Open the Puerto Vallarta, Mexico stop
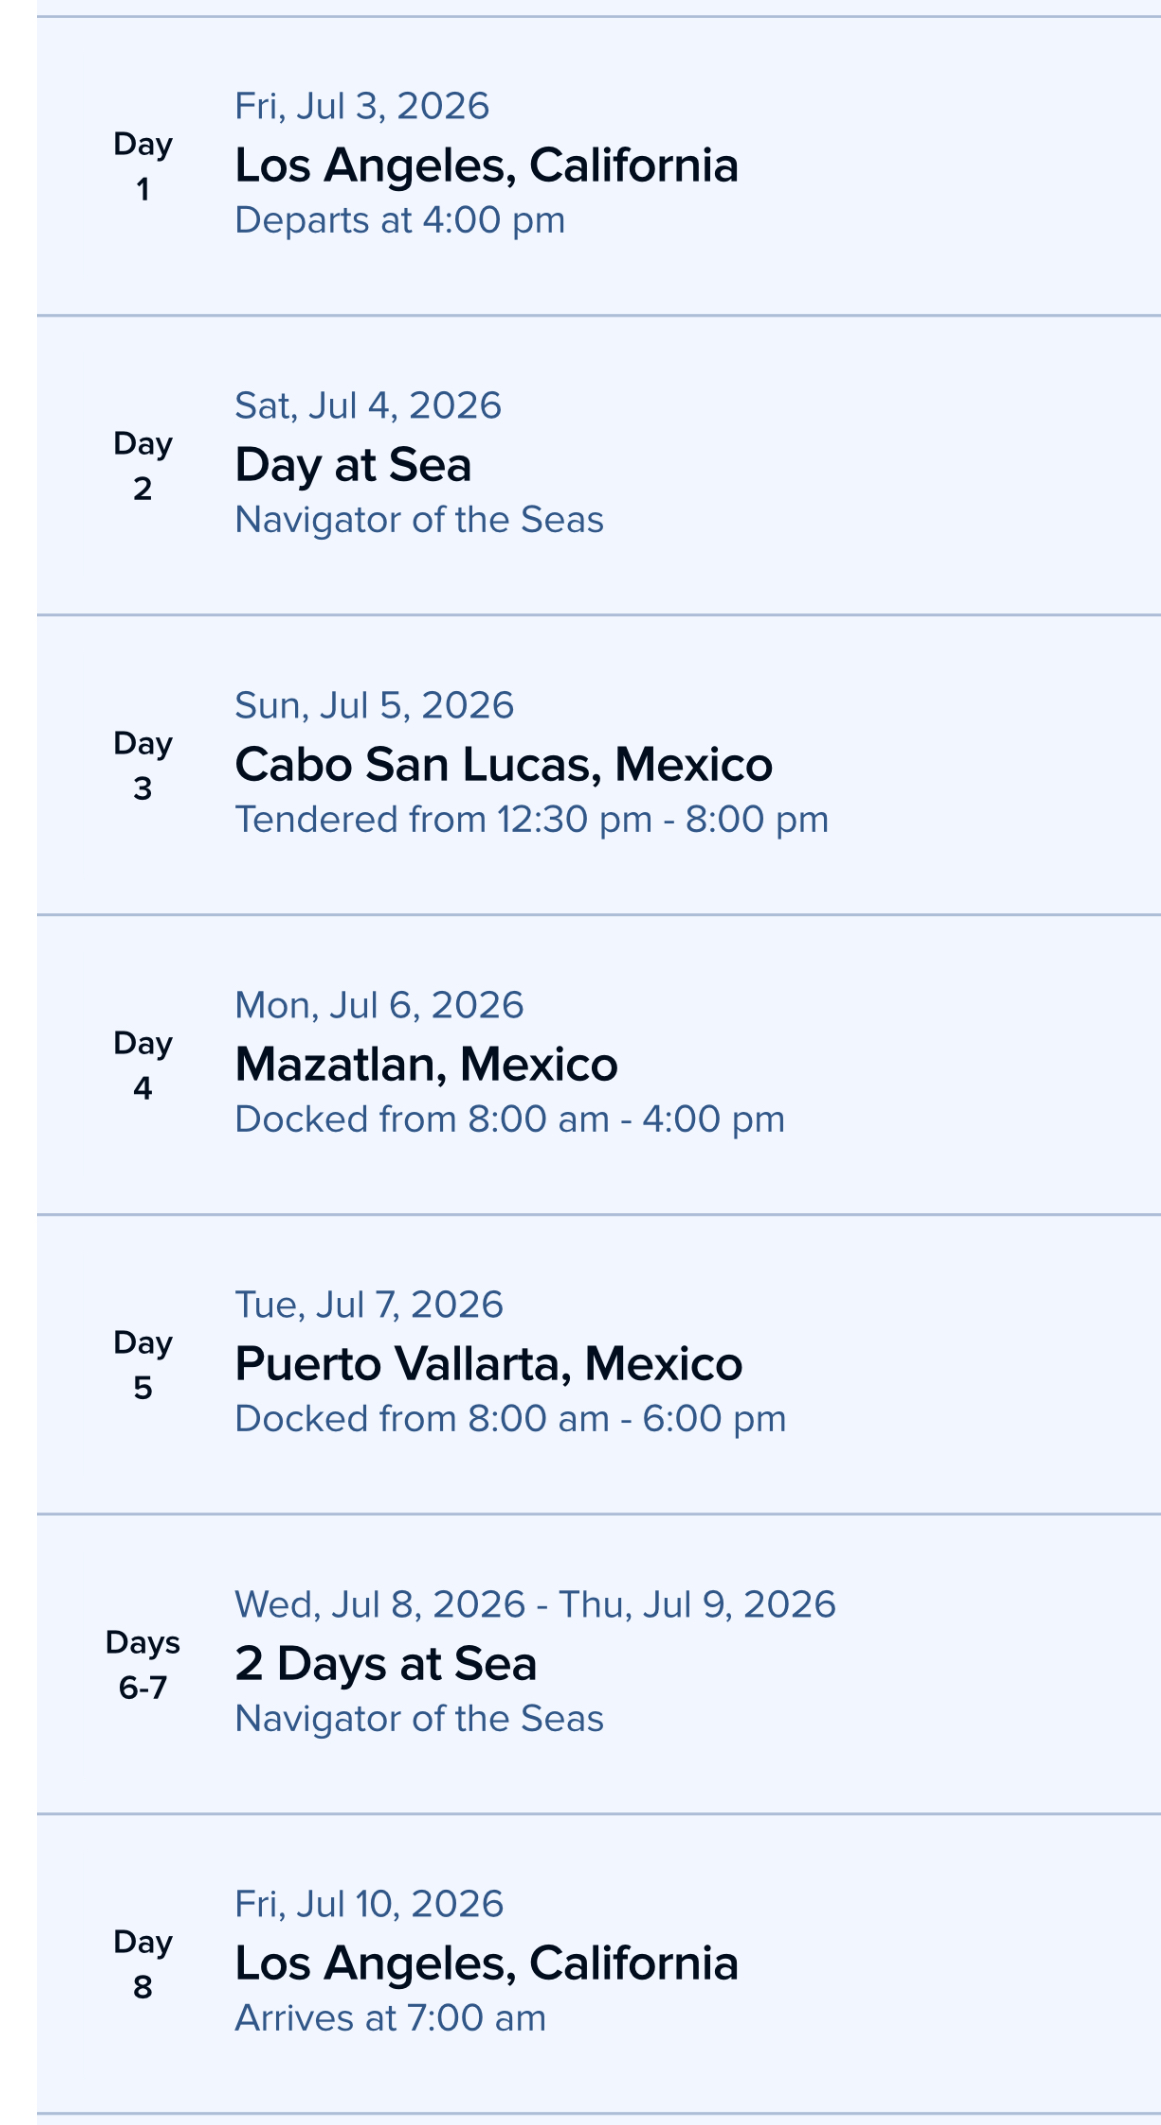1161x2125 pixels. pyautogui.click(x=488, y=1365)
